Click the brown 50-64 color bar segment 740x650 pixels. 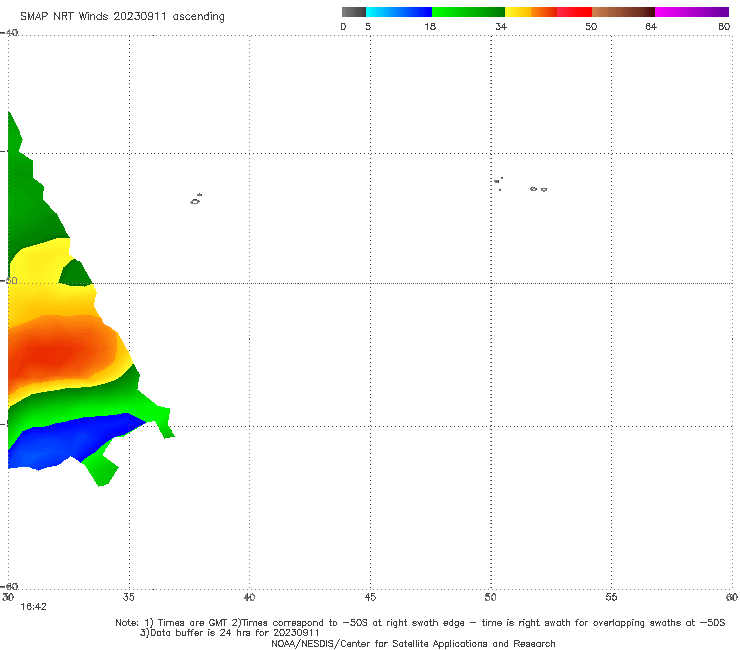[623, 12]
